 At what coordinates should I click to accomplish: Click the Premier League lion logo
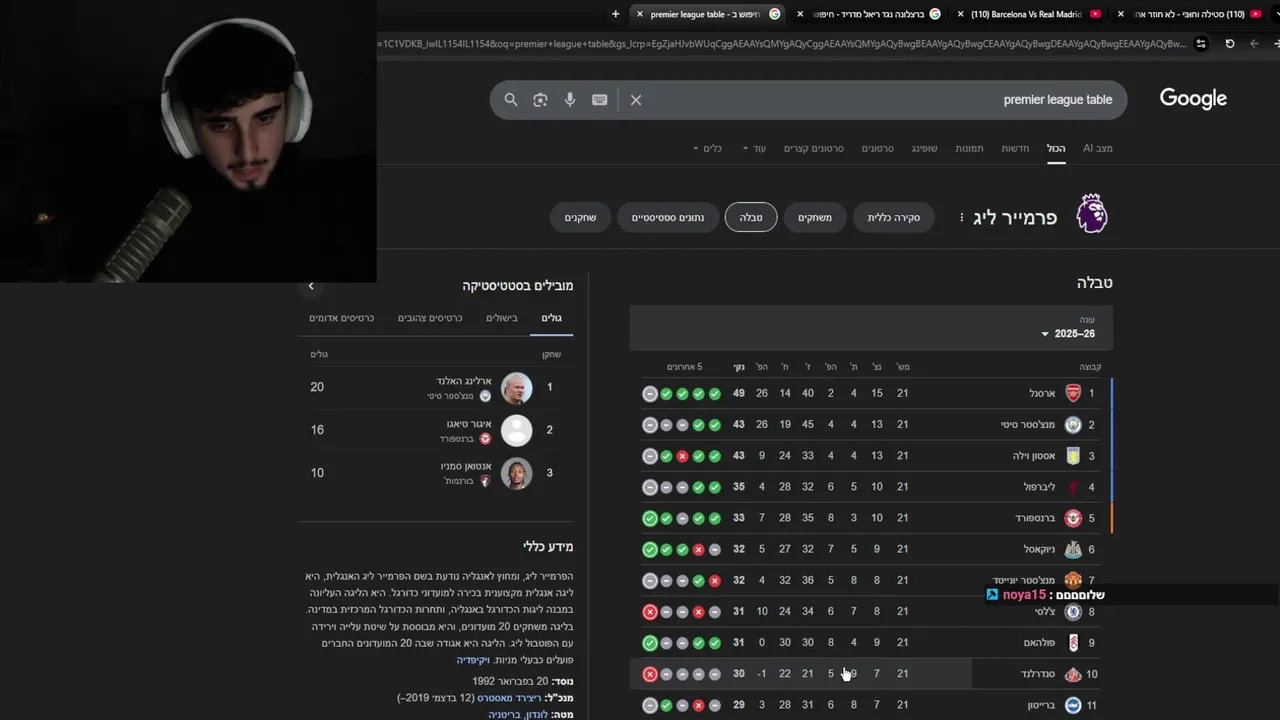pyautogui.click(x=1092, y=214)
